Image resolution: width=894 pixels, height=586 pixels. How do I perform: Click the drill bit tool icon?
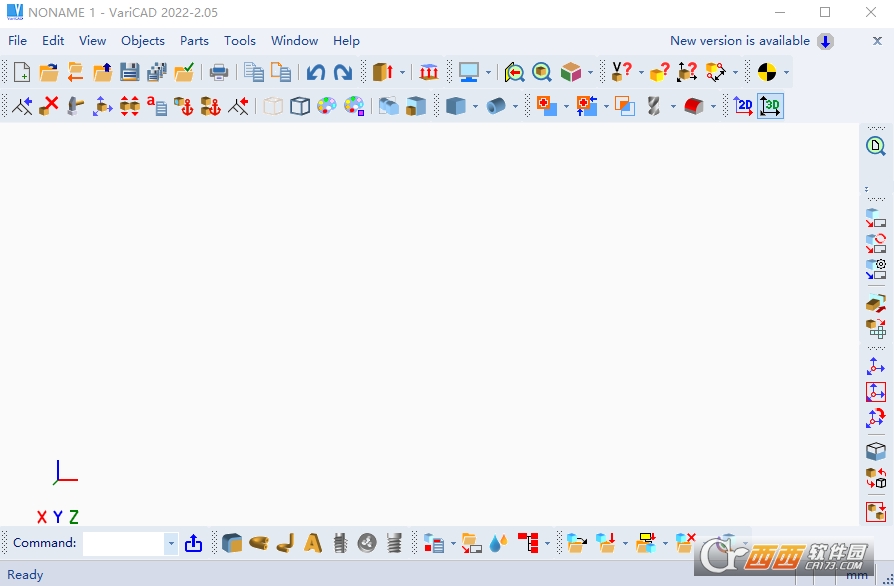(x=654, y=106)
